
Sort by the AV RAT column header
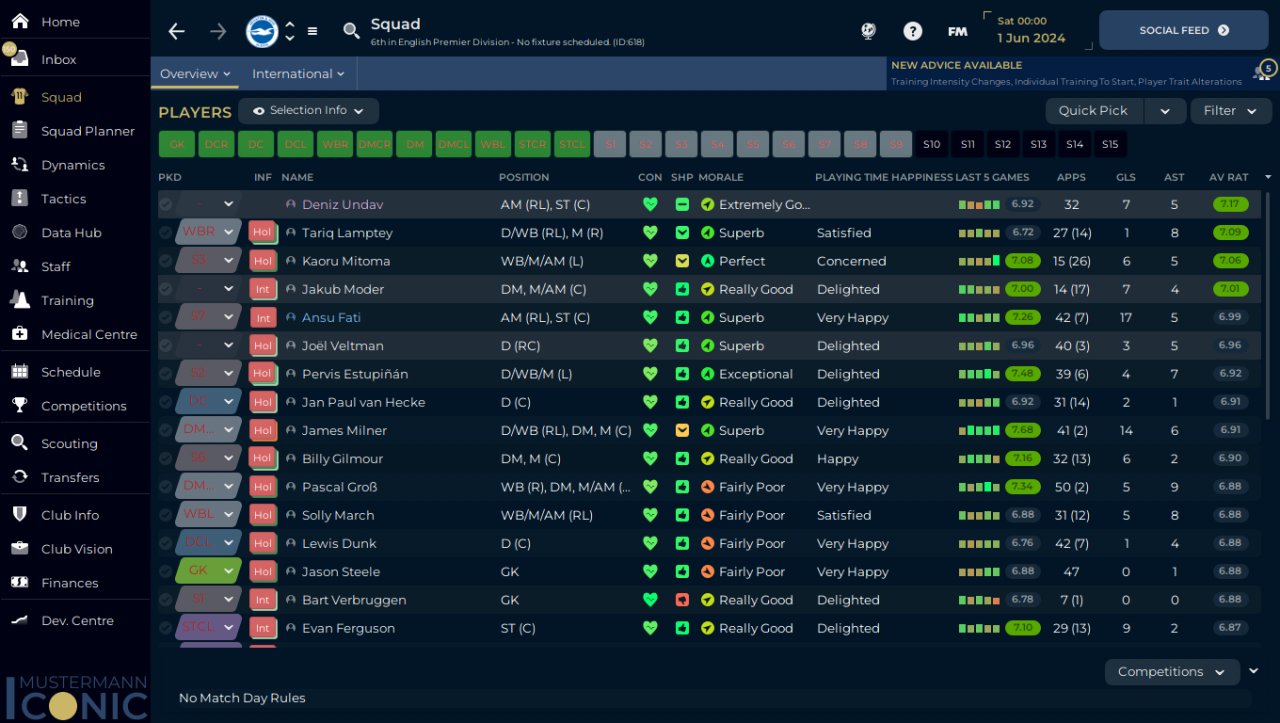1228,177
